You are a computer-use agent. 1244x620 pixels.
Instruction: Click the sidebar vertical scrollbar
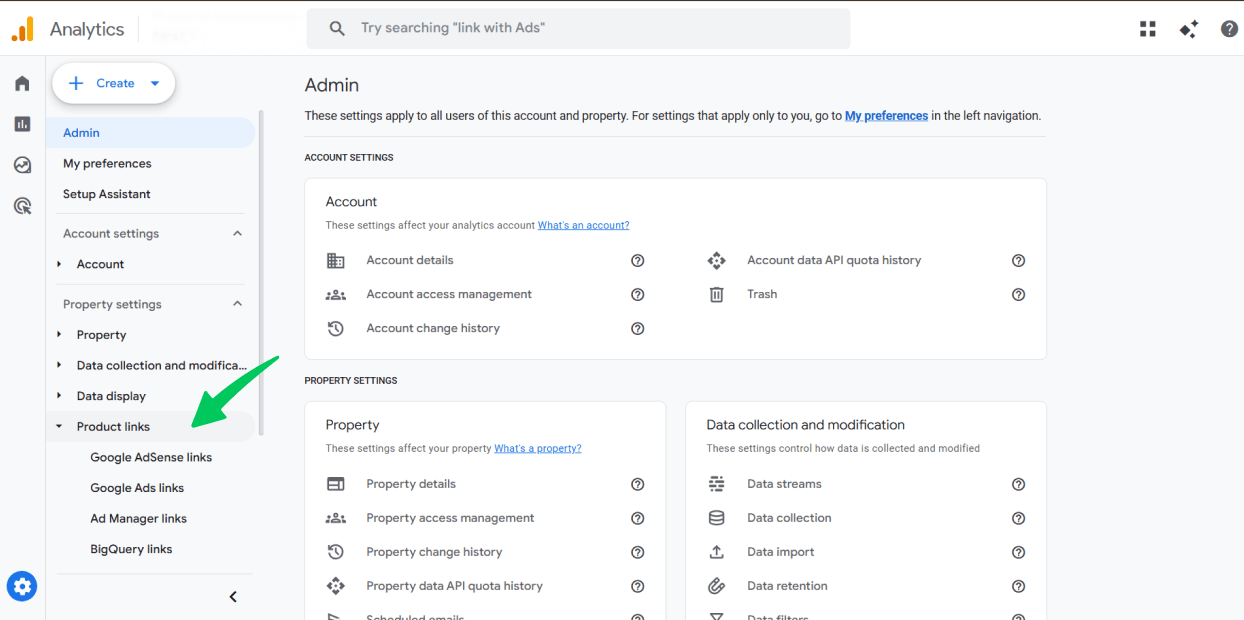pyautogui.click(x=262, y=272)
